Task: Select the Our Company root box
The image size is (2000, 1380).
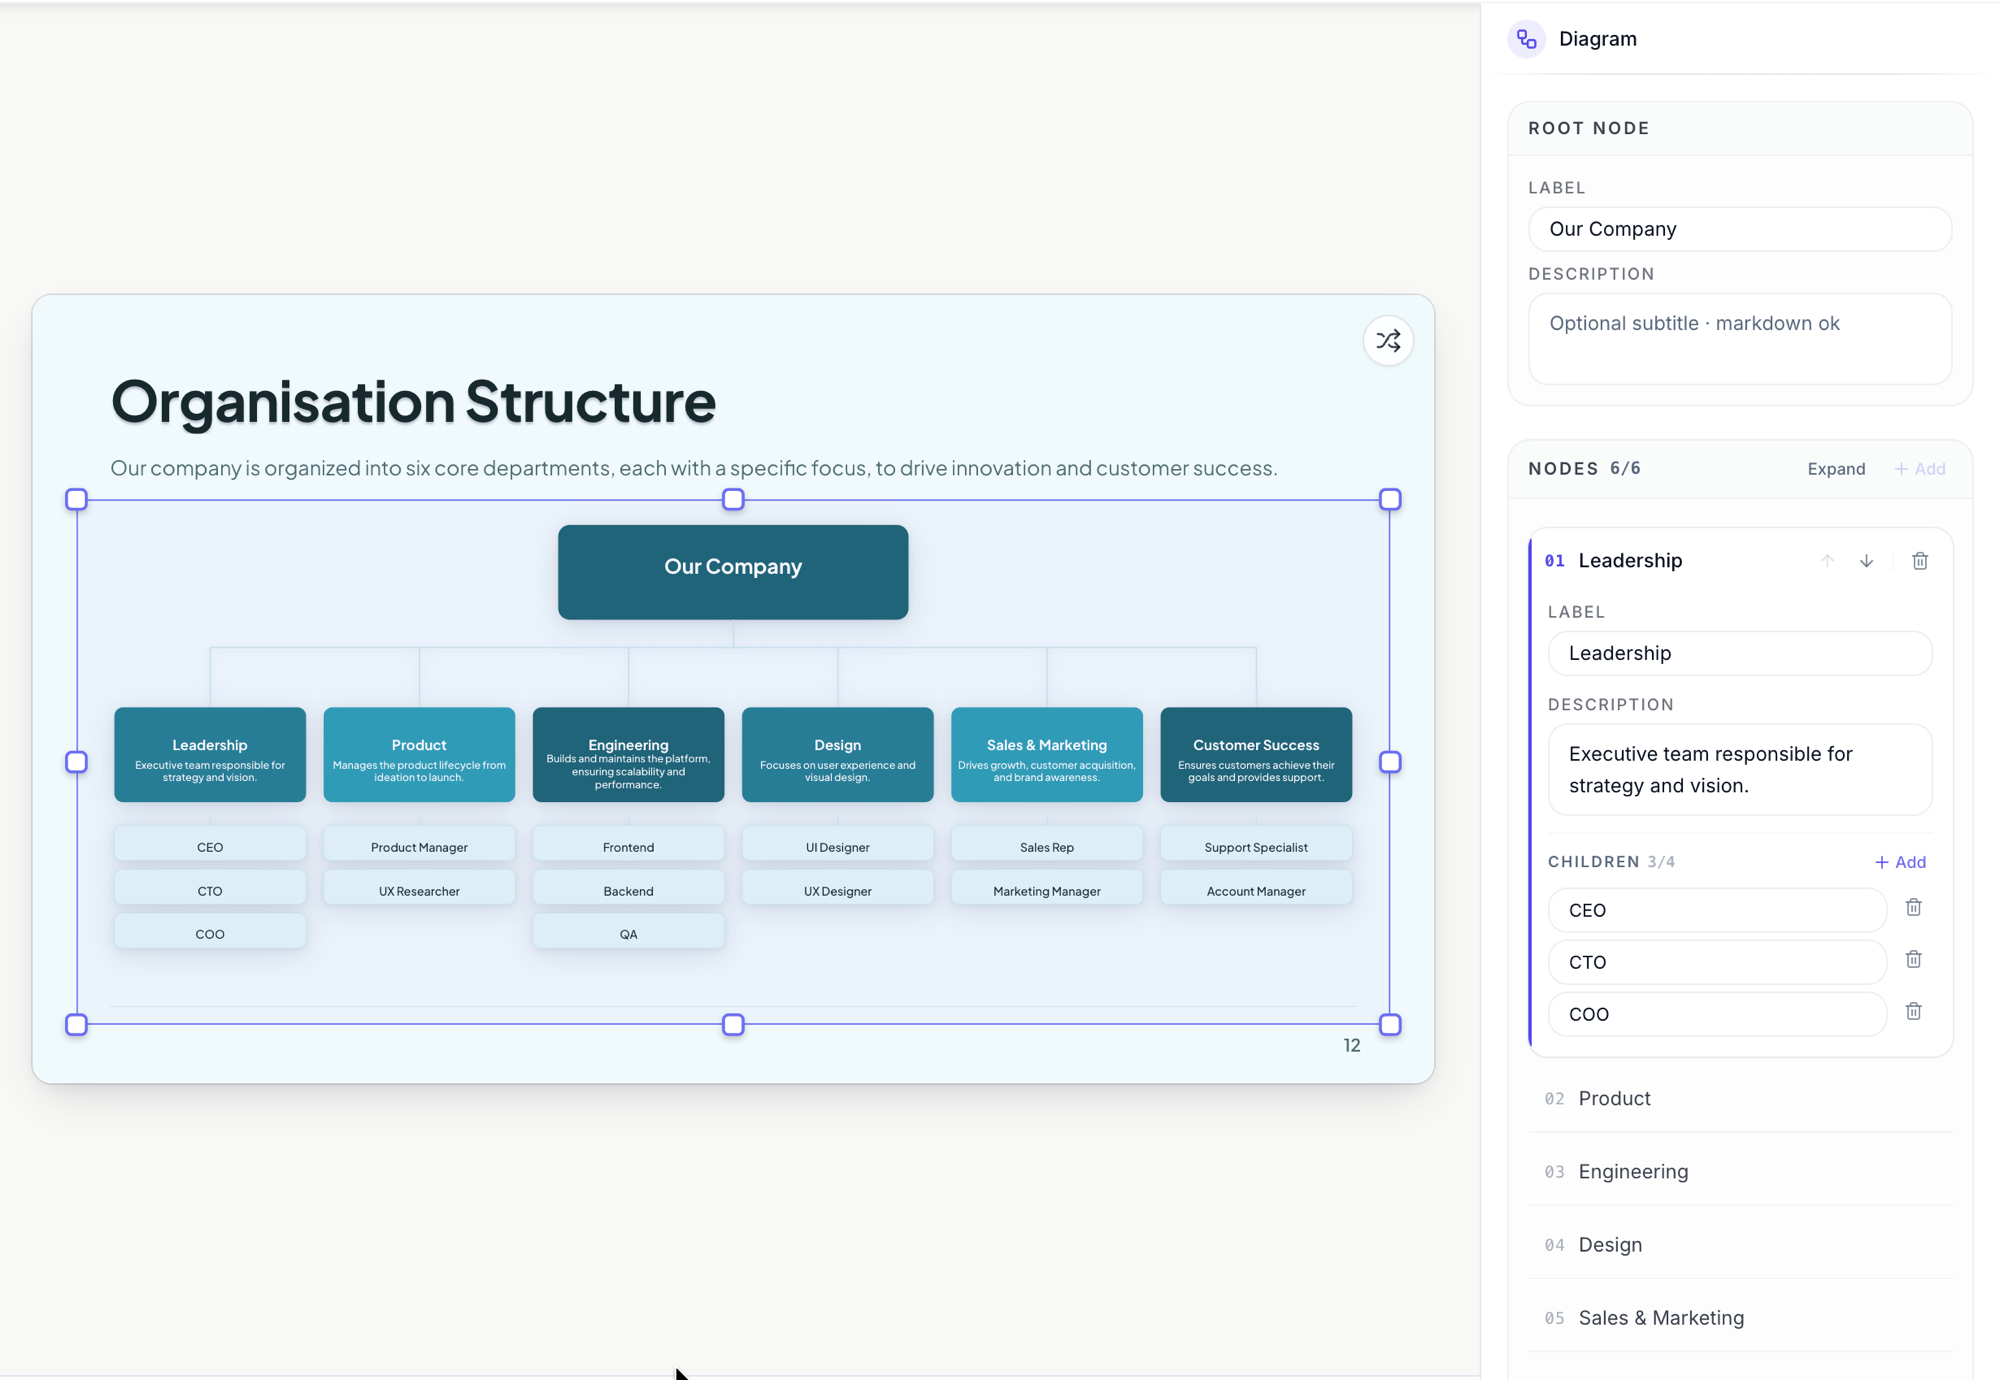Action: point(733,572)
